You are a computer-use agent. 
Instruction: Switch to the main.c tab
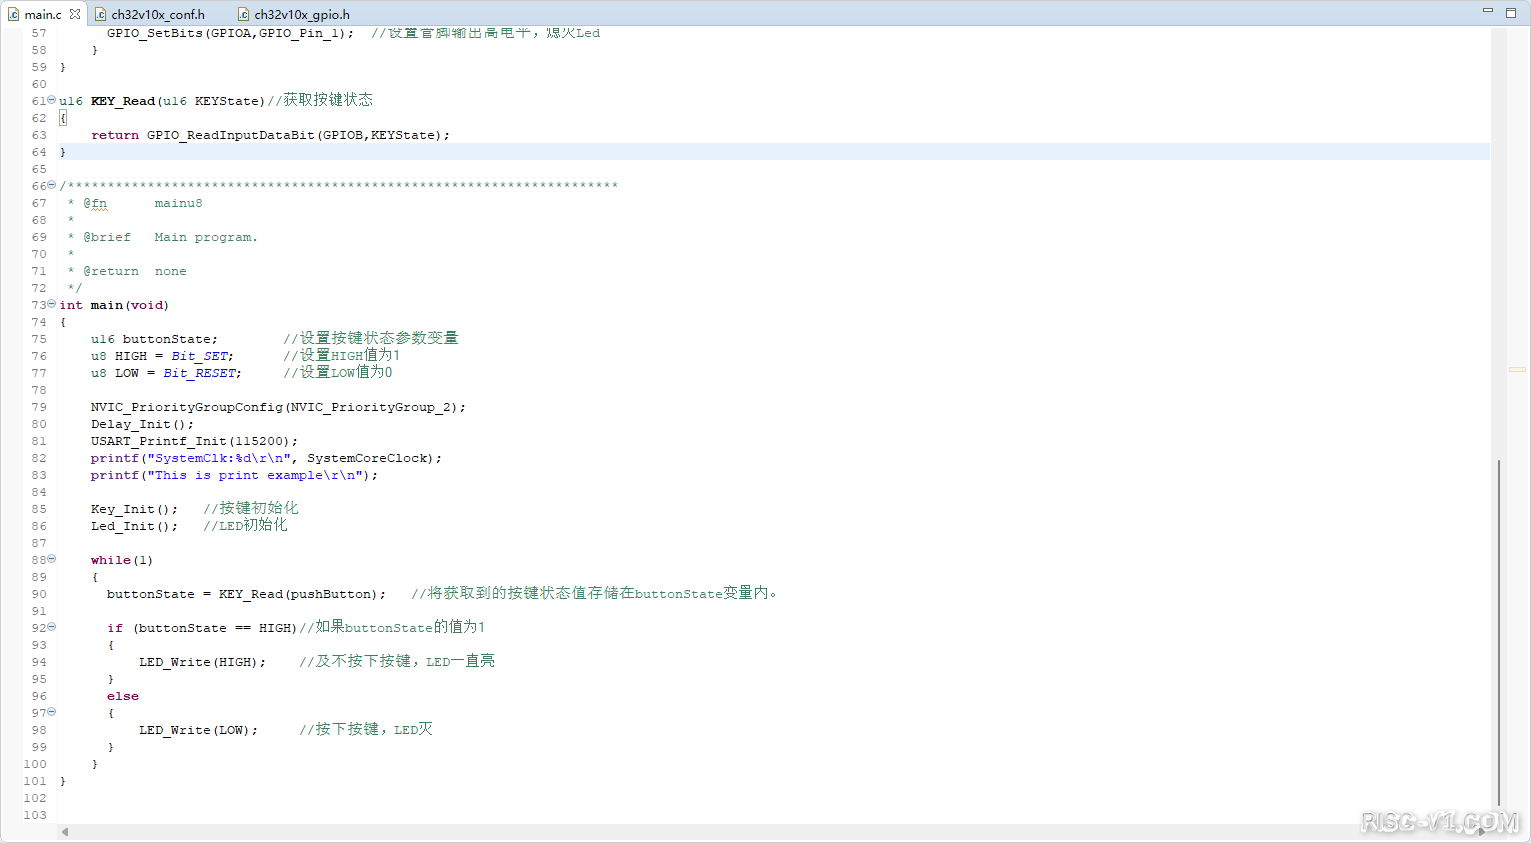tap(43, 14)
